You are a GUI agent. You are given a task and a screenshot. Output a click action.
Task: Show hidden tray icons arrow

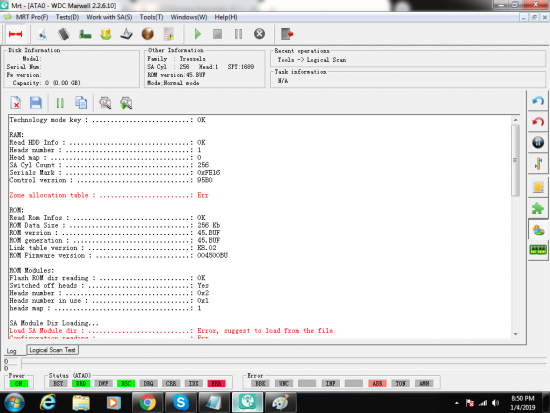tap(457, 403)
